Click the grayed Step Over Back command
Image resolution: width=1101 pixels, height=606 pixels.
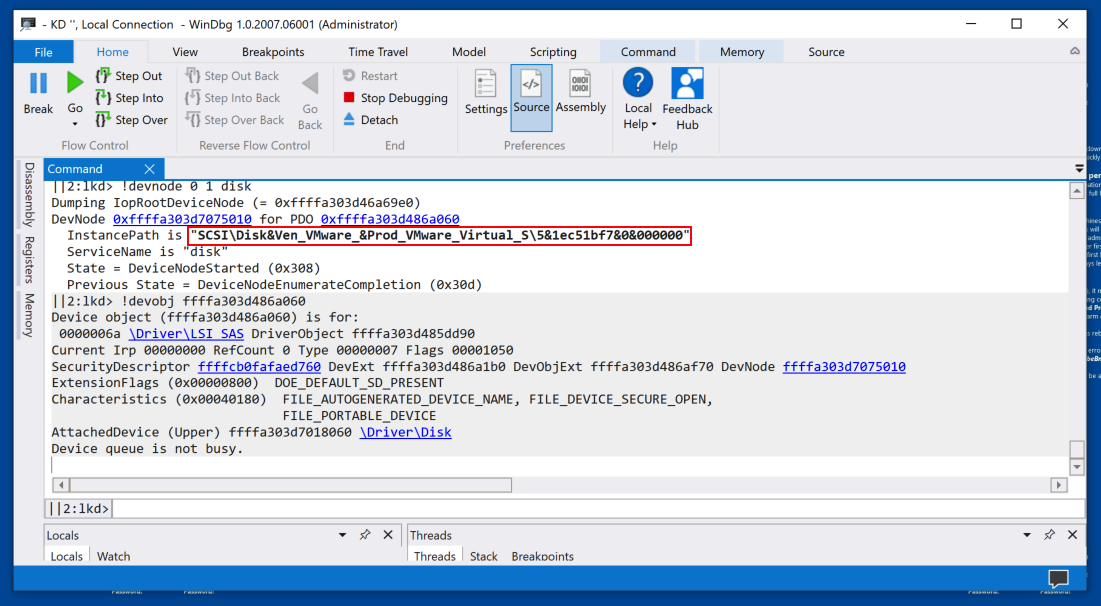pyautogui.click(x=235, y=120)
